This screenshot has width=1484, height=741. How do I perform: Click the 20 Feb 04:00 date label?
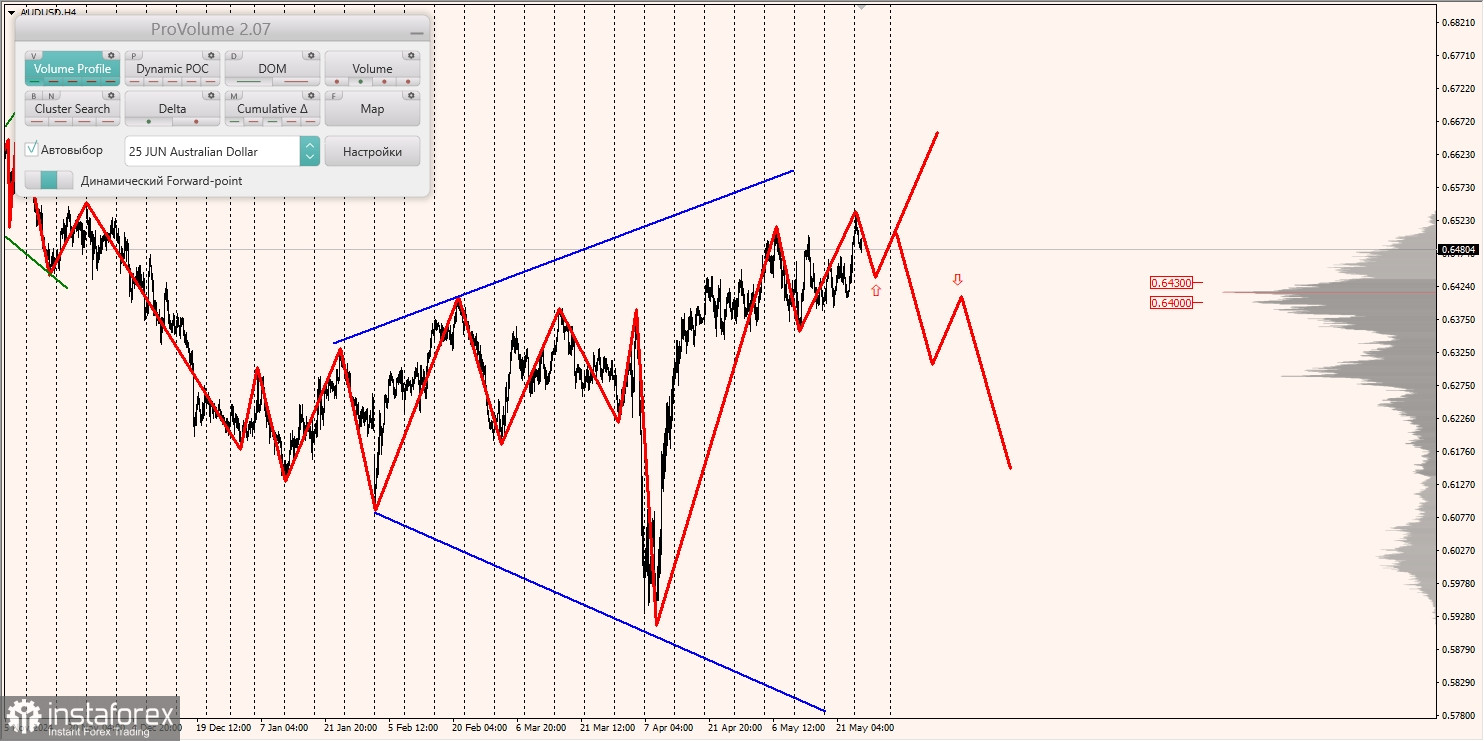tap(478, 727)
